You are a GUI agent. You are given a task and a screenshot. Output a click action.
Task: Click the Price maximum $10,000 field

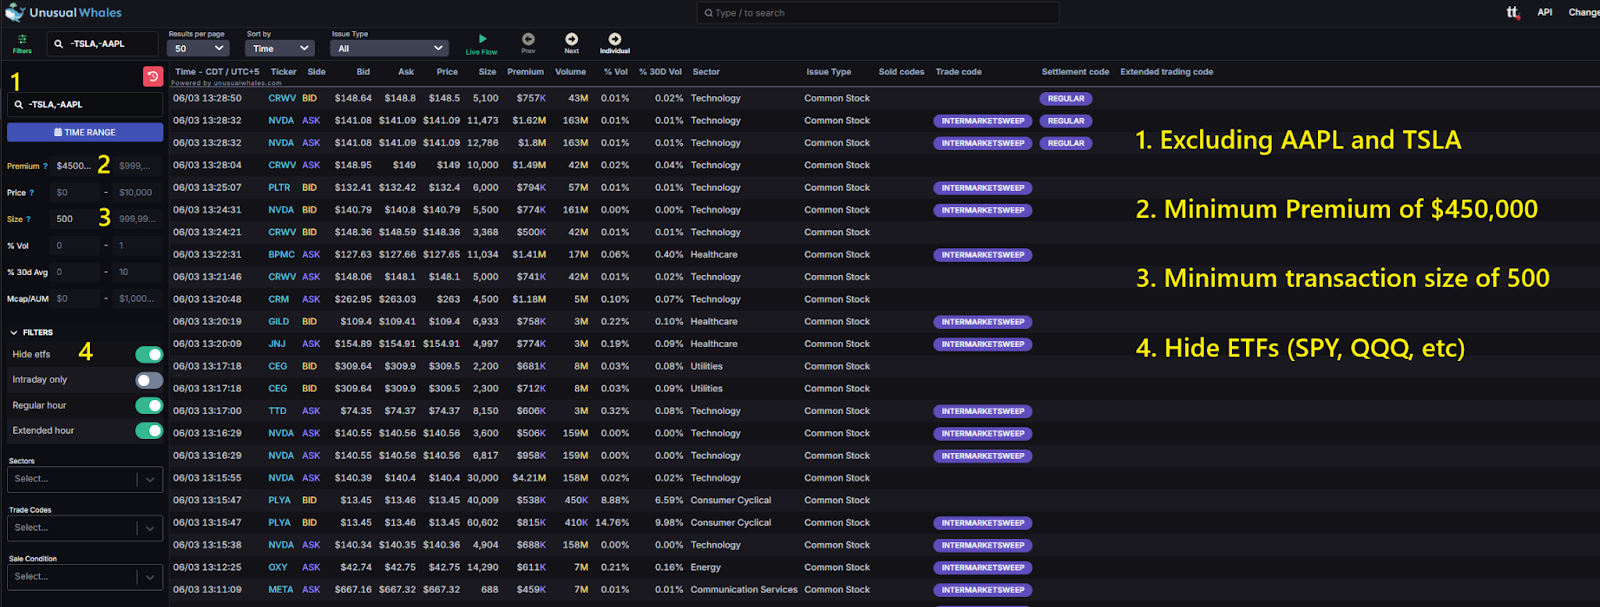[138, 193]
